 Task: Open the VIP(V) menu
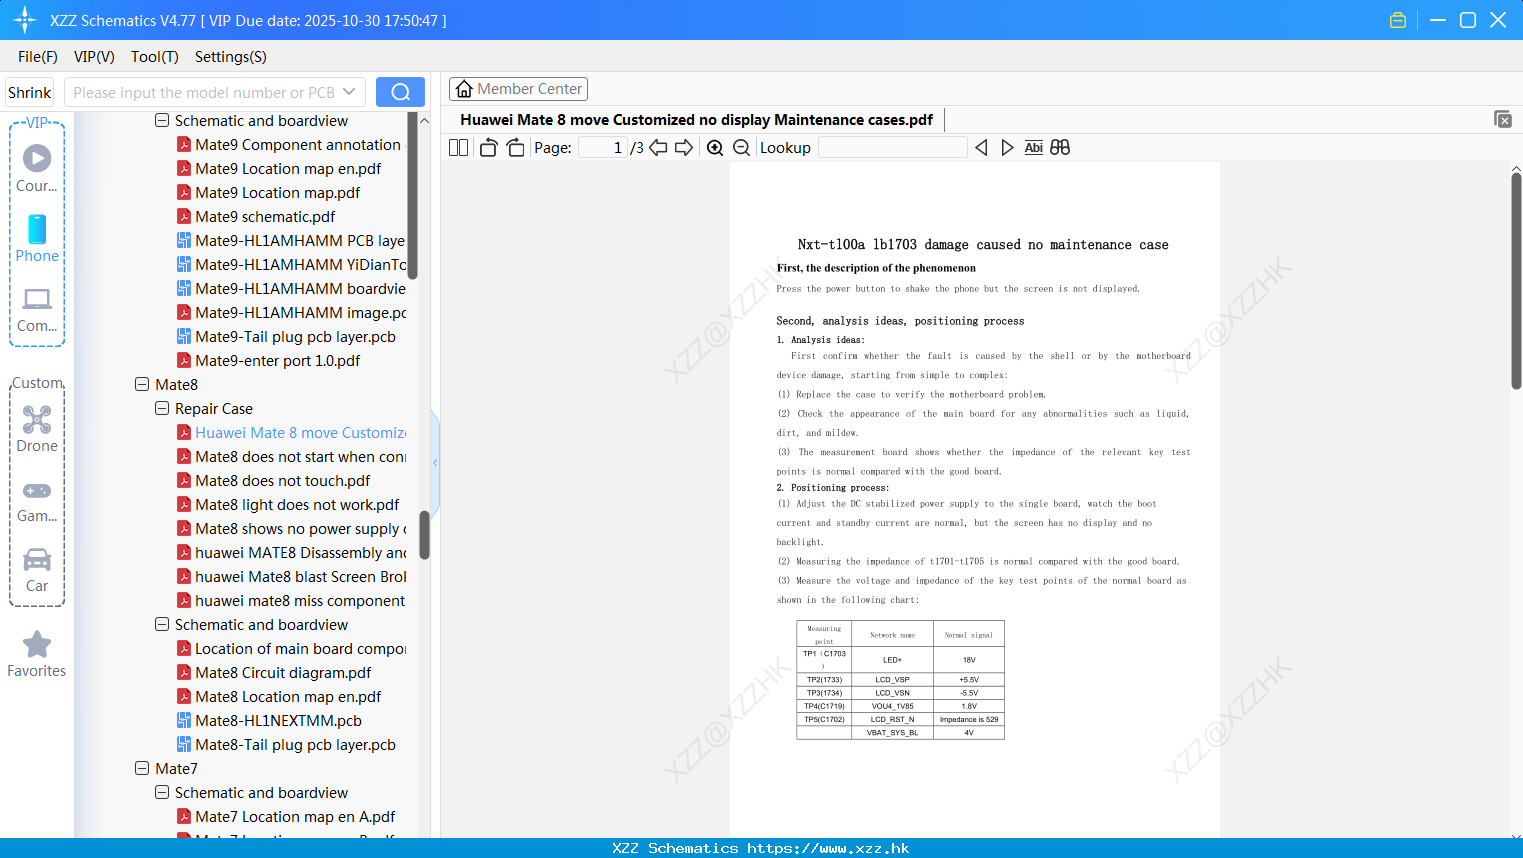94,57
